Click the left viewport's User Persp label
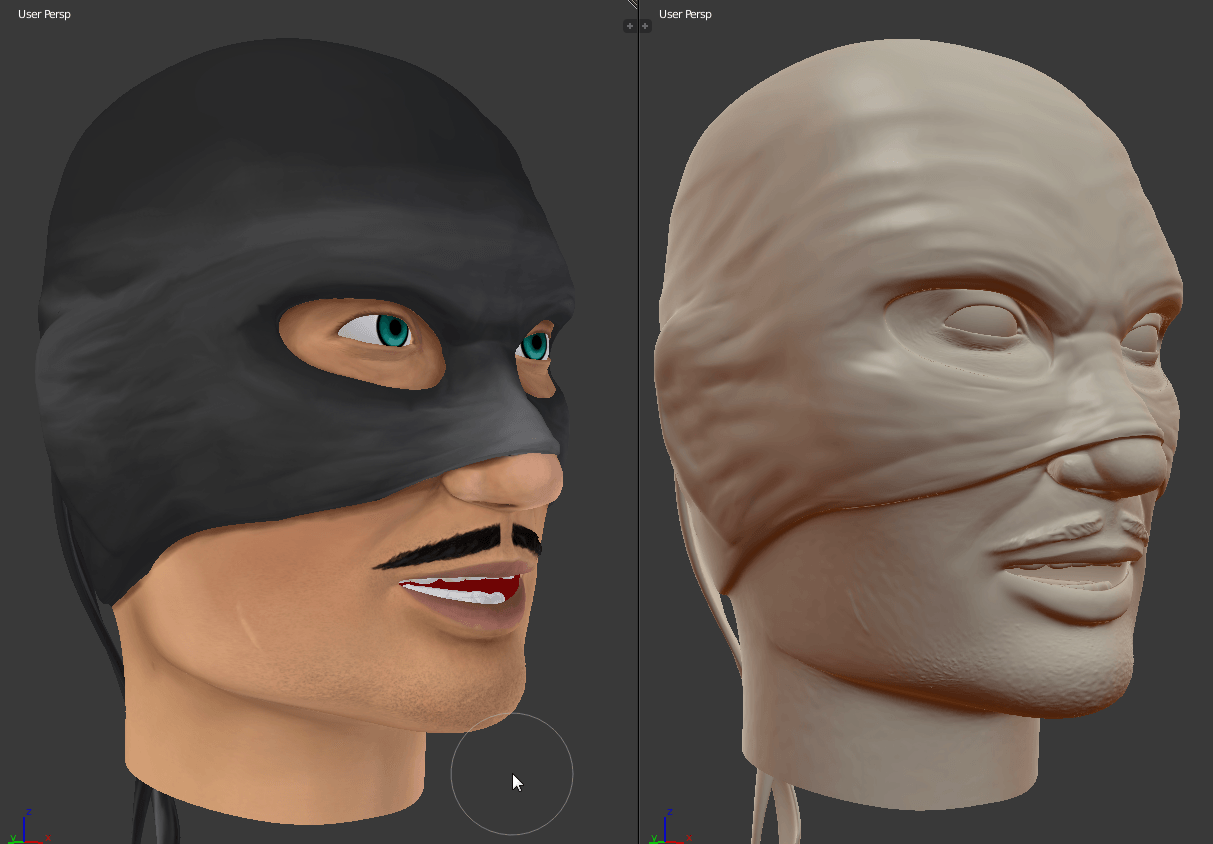 tap(44, 14)
